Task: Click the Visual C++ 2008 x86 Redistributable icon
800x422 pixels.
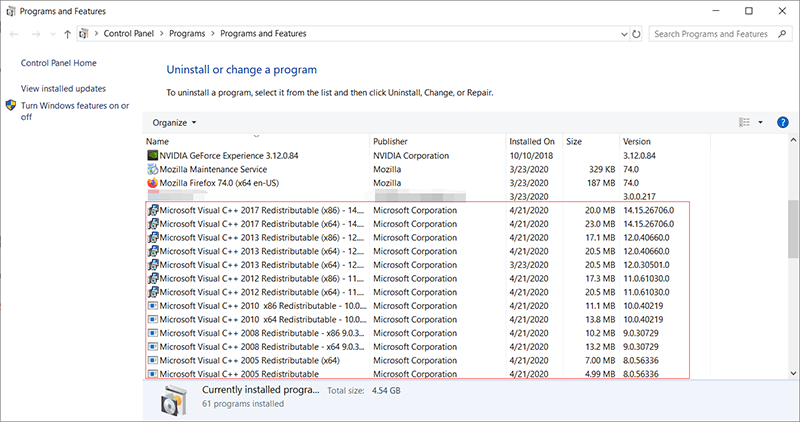Action: click(x=153, y=333)
